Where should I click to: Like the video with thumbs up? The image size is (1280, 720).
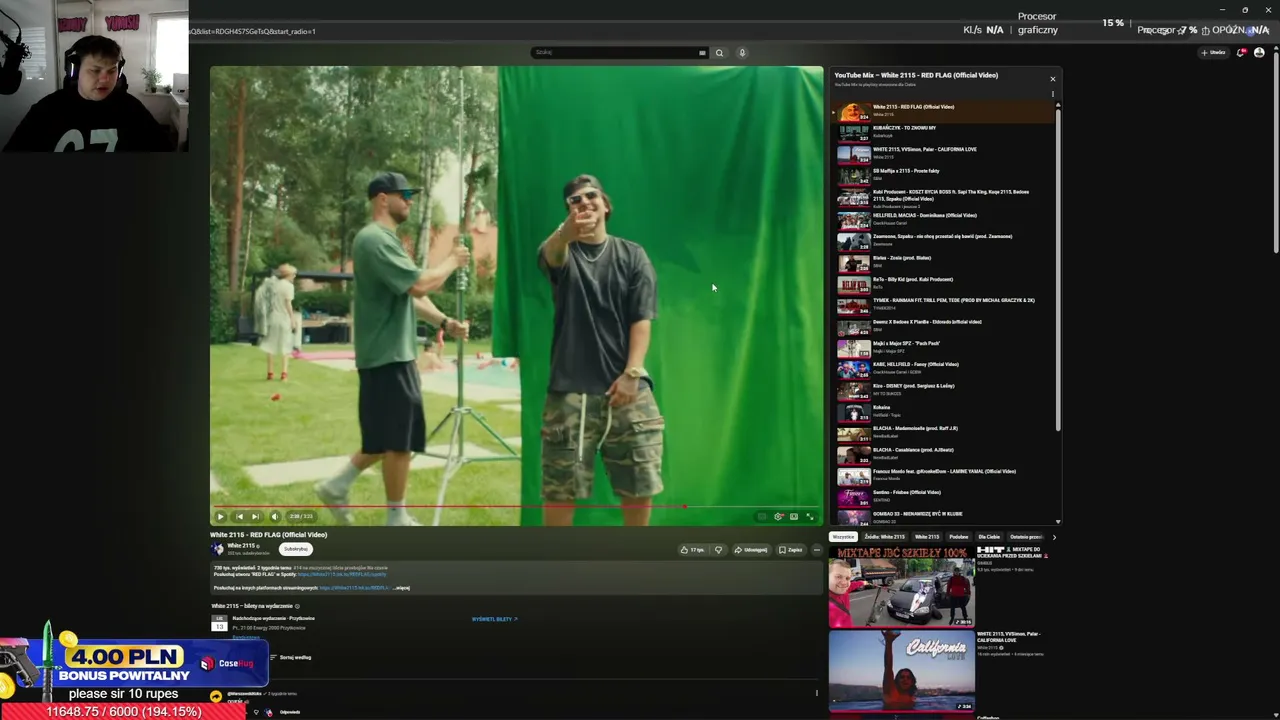691,549
